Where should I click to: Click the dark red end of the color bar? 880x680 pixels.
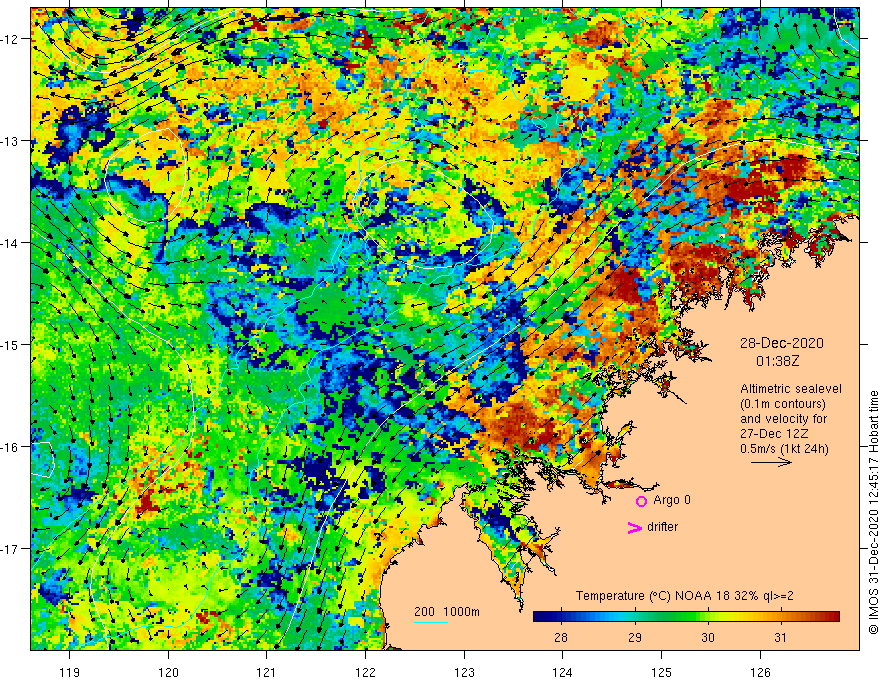[x=833, y=617]
